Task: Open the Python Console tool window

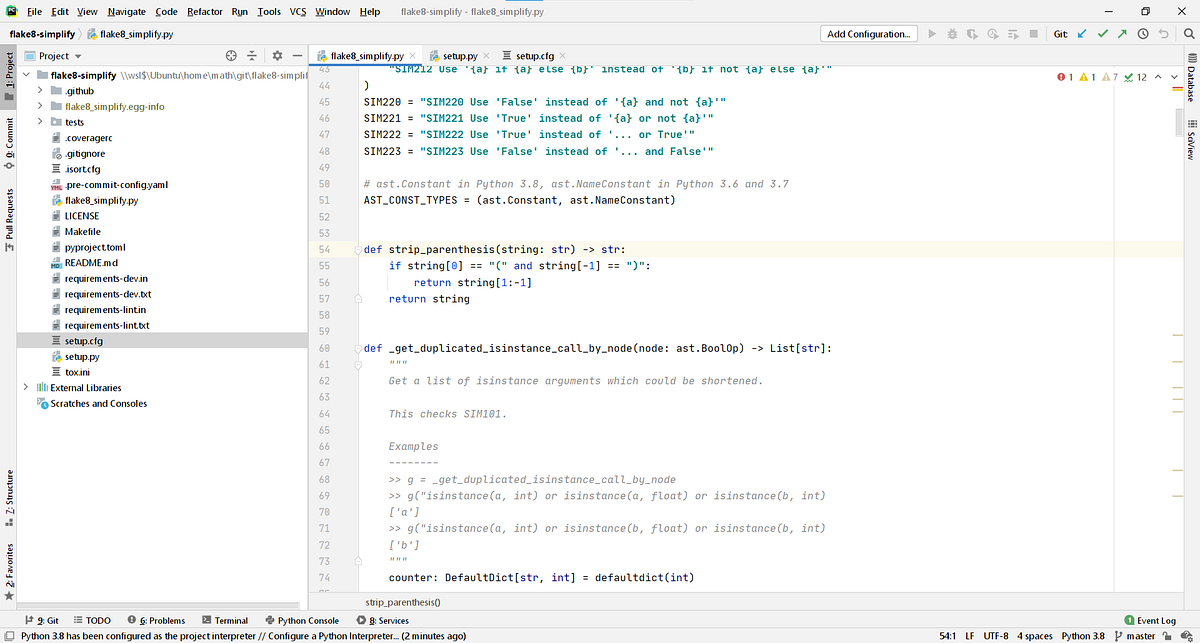Action: click(301, 621)
